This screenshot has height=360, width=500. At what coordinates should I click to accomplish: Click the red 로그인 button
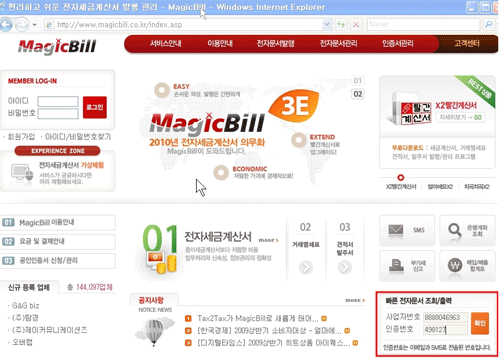pos(95,107)
